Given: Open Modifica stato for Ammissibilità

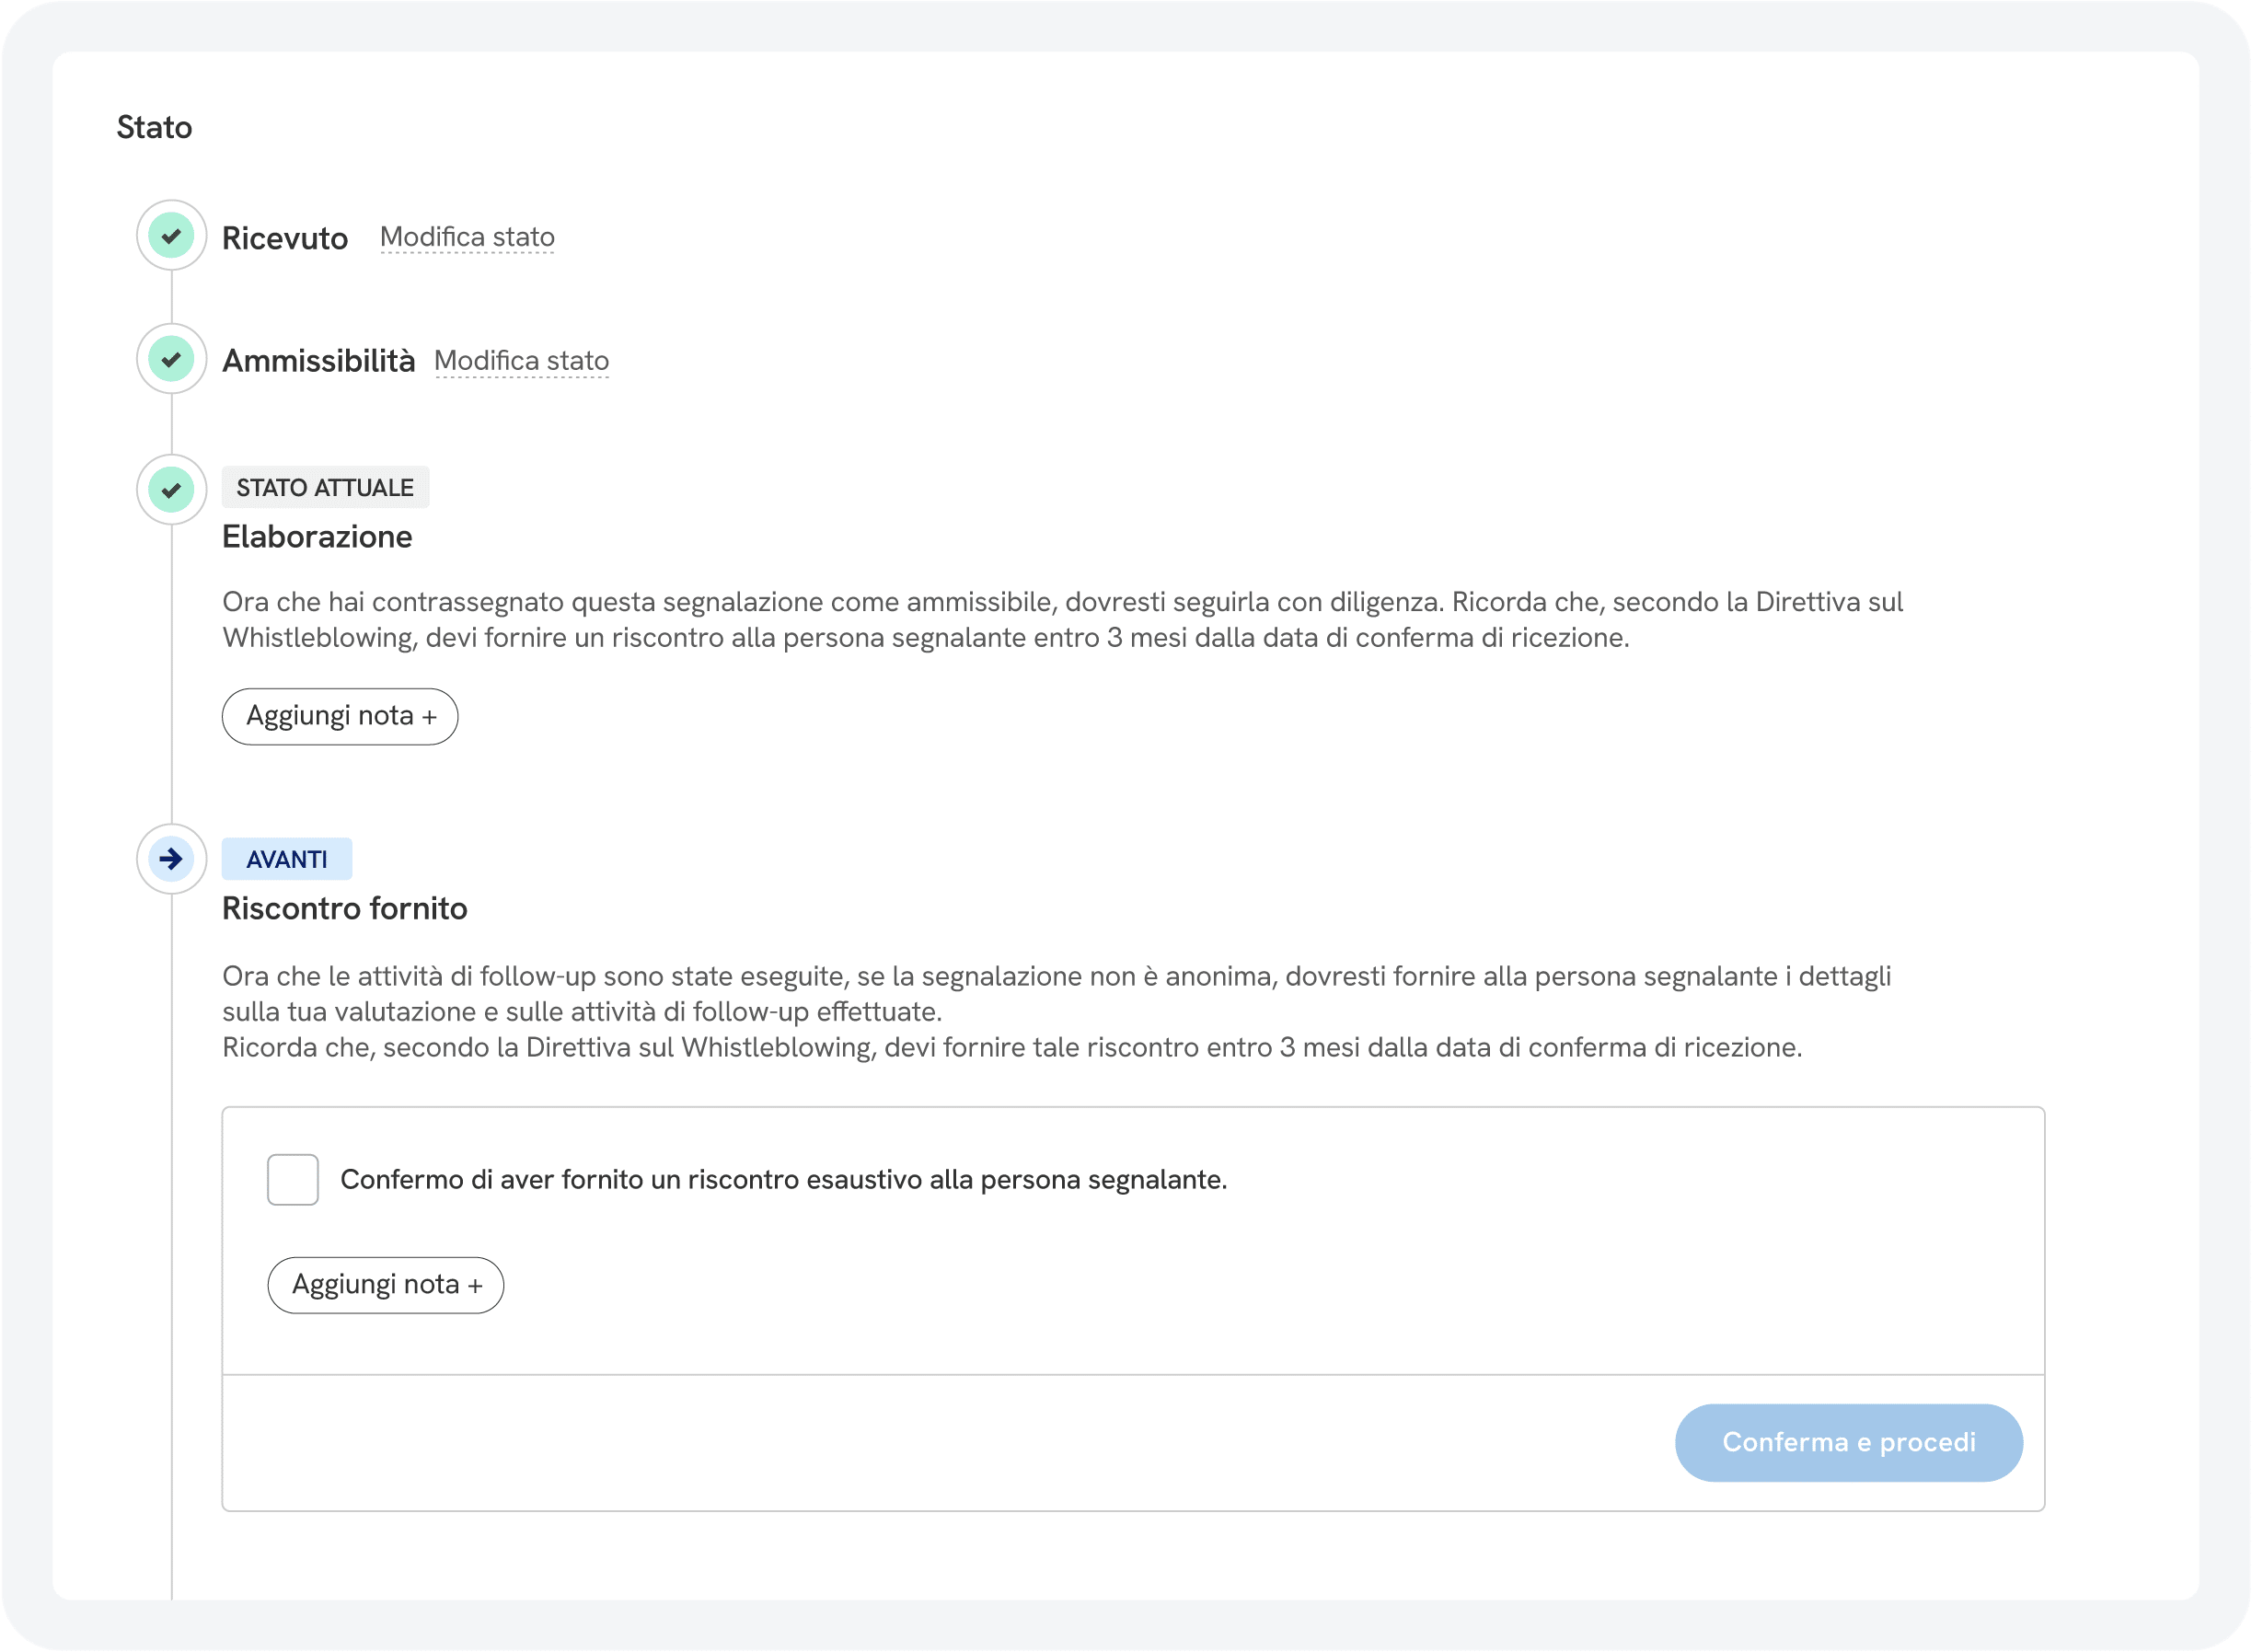Looking at the screenshot, I should click(x=521, y=361).
